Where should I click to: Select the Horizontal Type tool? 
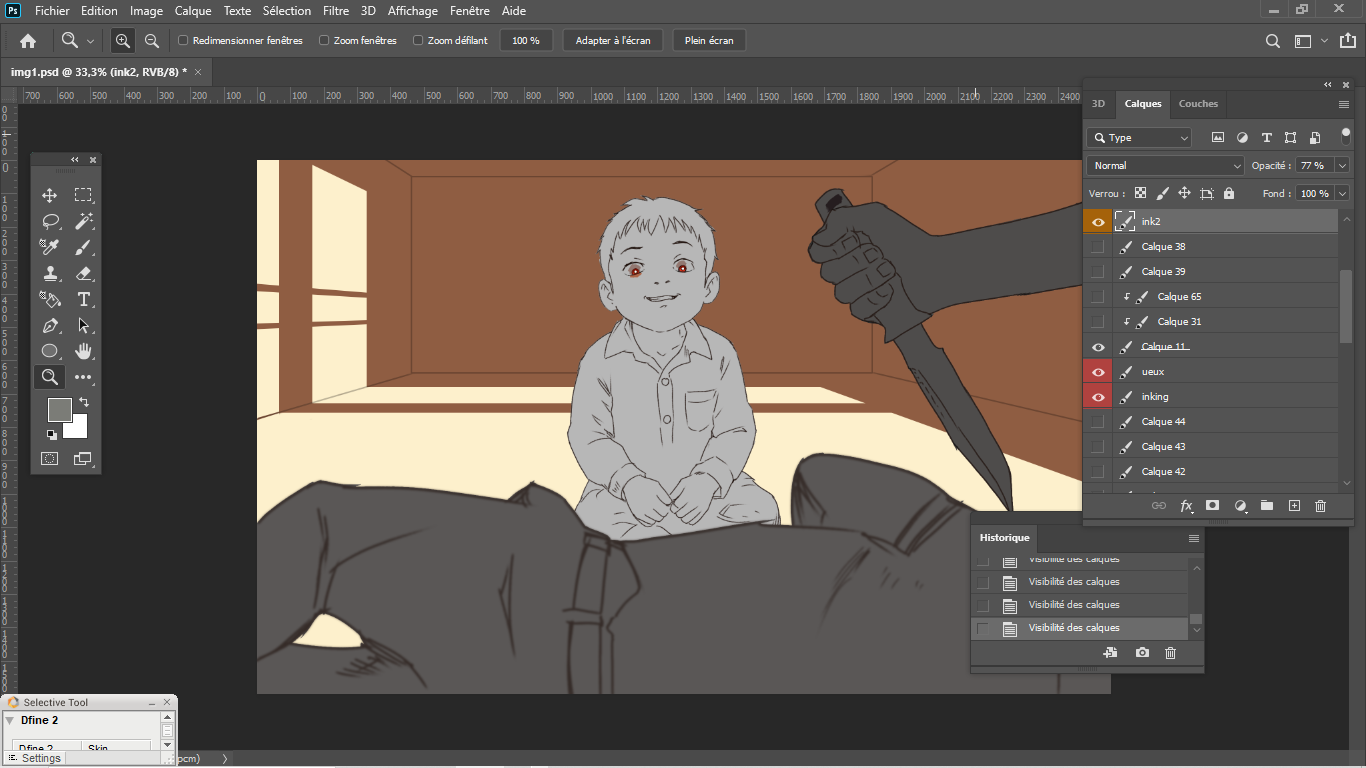pos(84,299)
